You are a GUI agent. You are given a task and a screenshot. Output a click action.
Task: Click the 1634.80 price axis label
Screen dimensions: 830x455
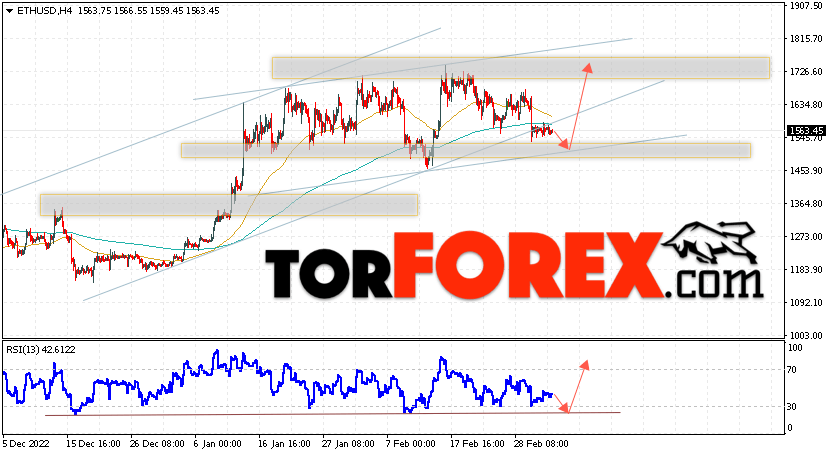pyautogui.click(x=806, y=105)
